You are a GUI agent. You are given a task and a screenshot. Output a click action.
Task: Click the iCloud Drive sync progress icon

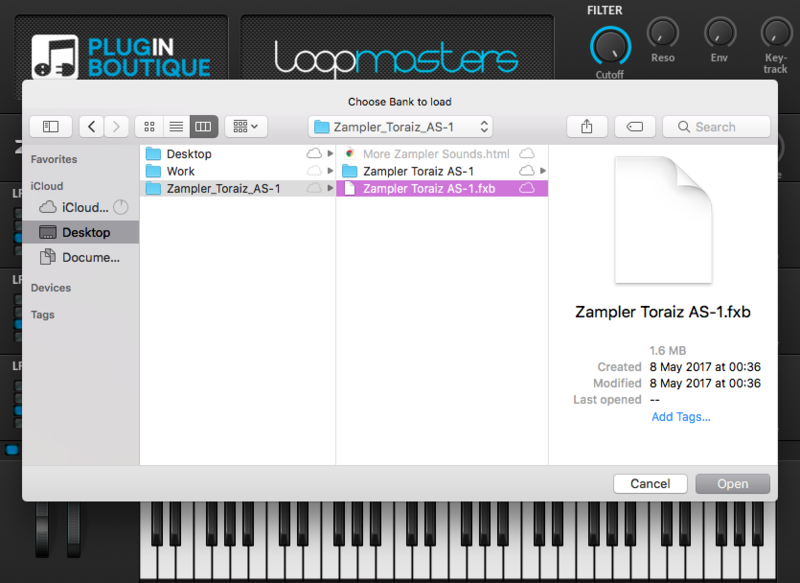[x=121, y=207]
